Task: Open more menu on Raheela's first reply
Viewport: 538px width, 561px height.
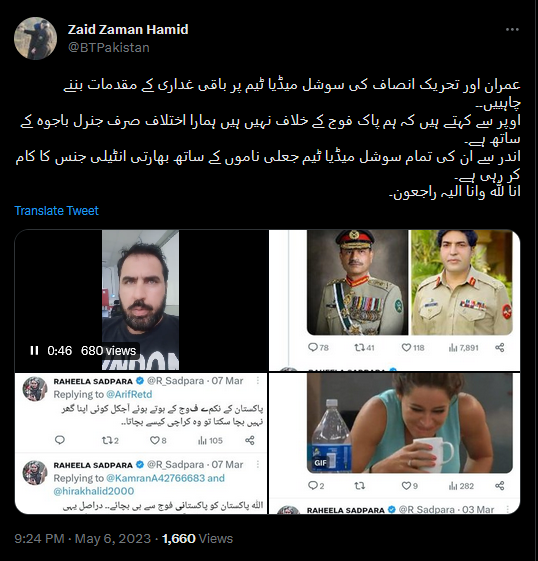Action: coord(258,381)
